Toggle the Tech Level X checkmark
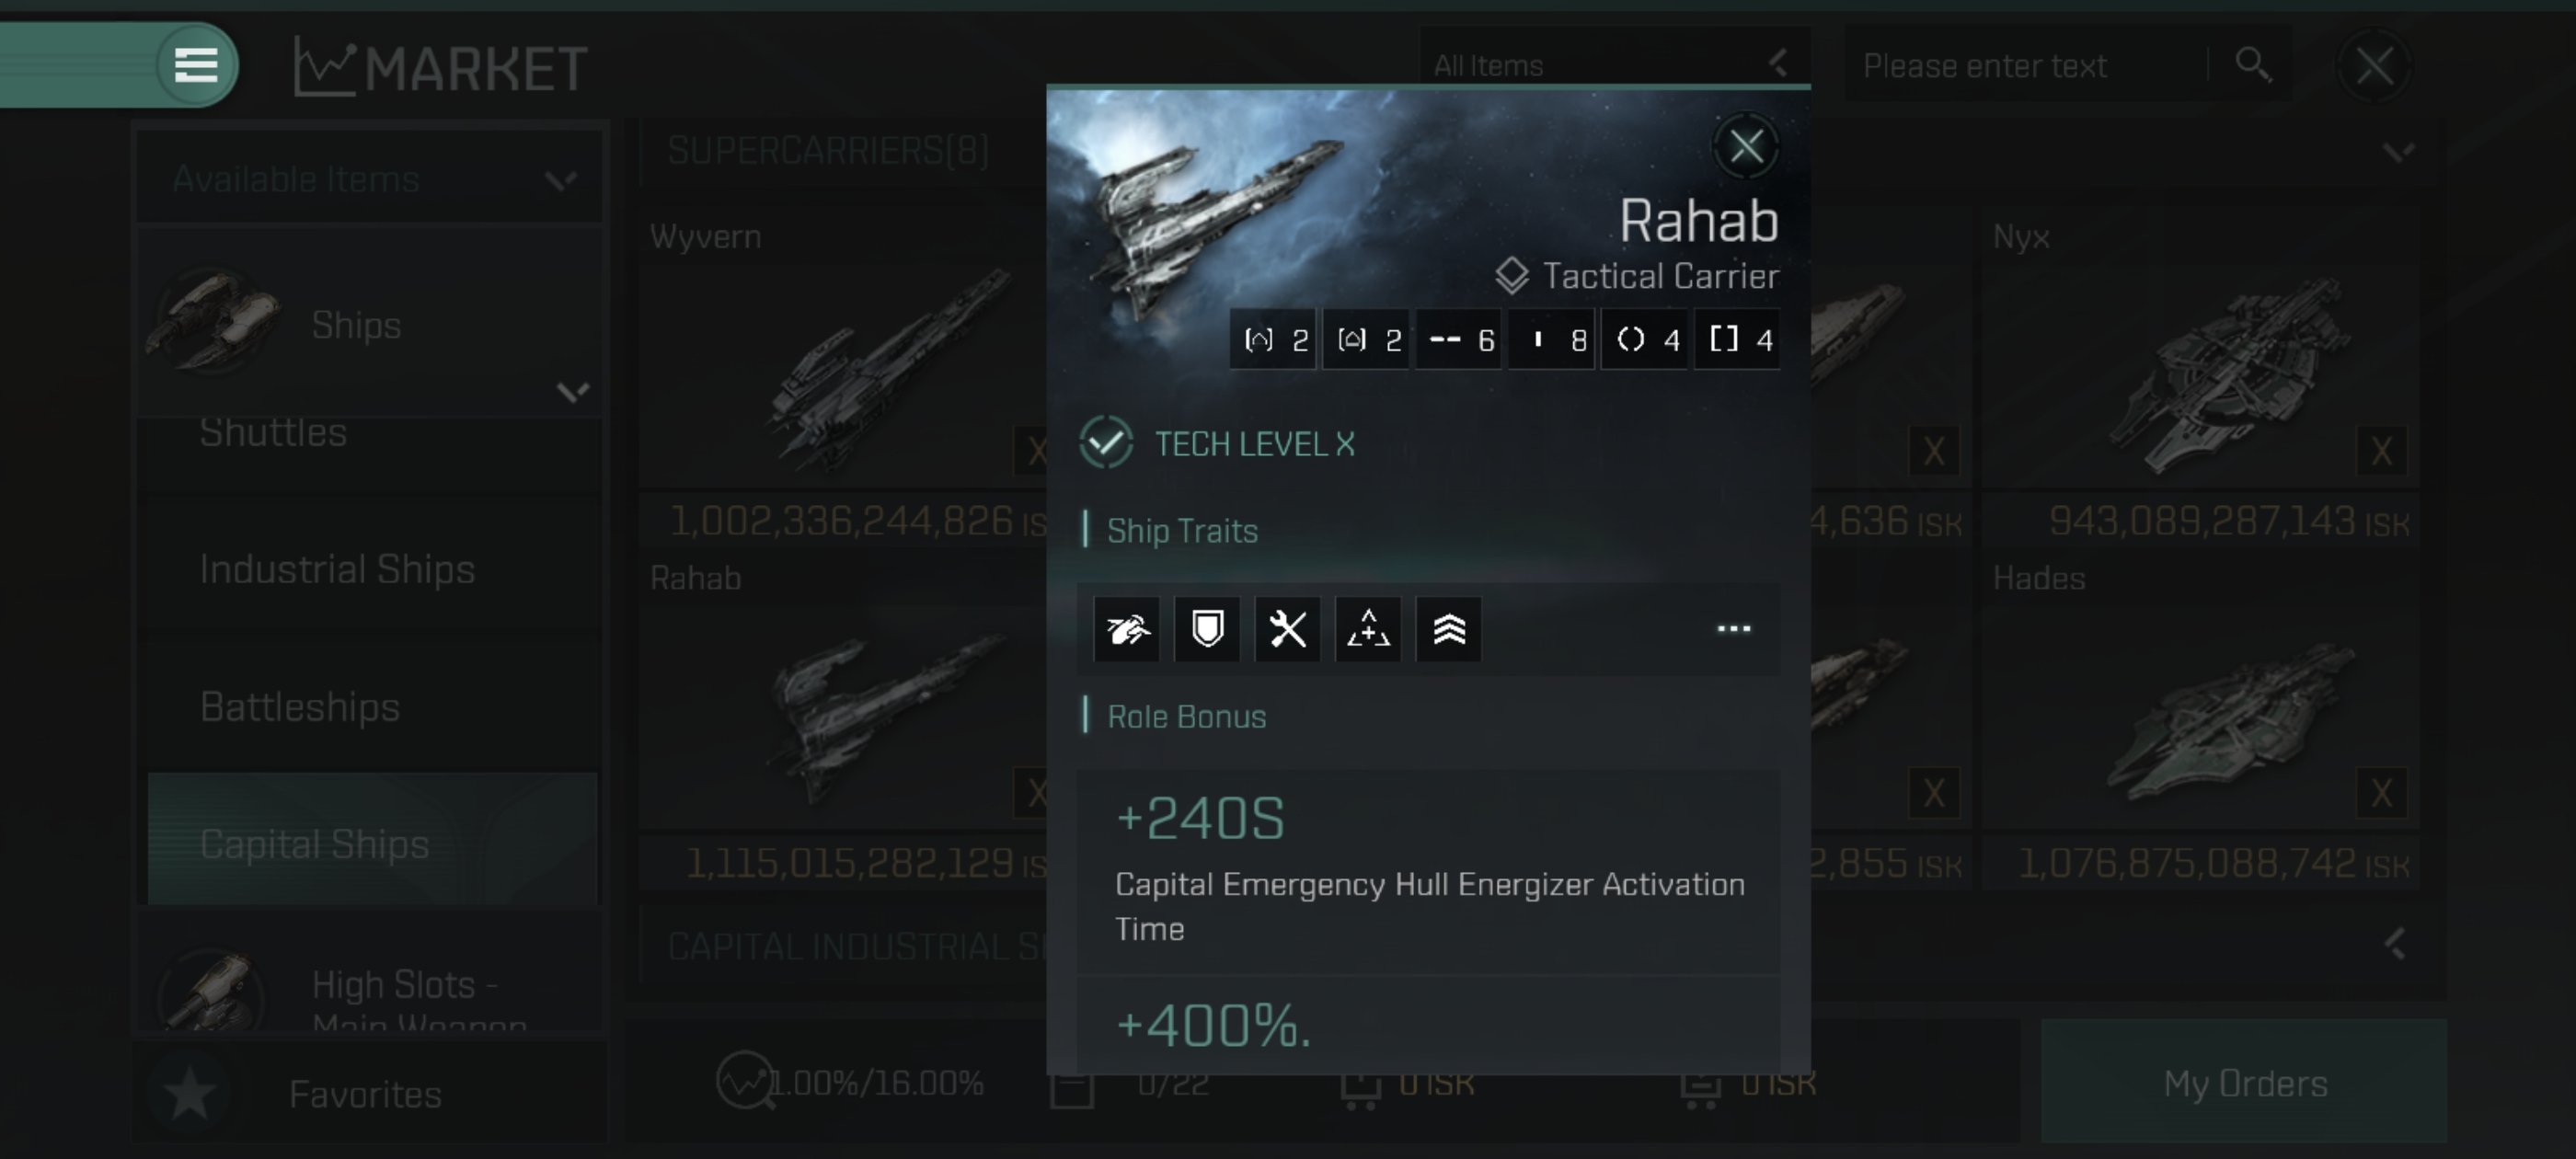This screenshot has width=2576, height=1159. (x=1106, y=443)
